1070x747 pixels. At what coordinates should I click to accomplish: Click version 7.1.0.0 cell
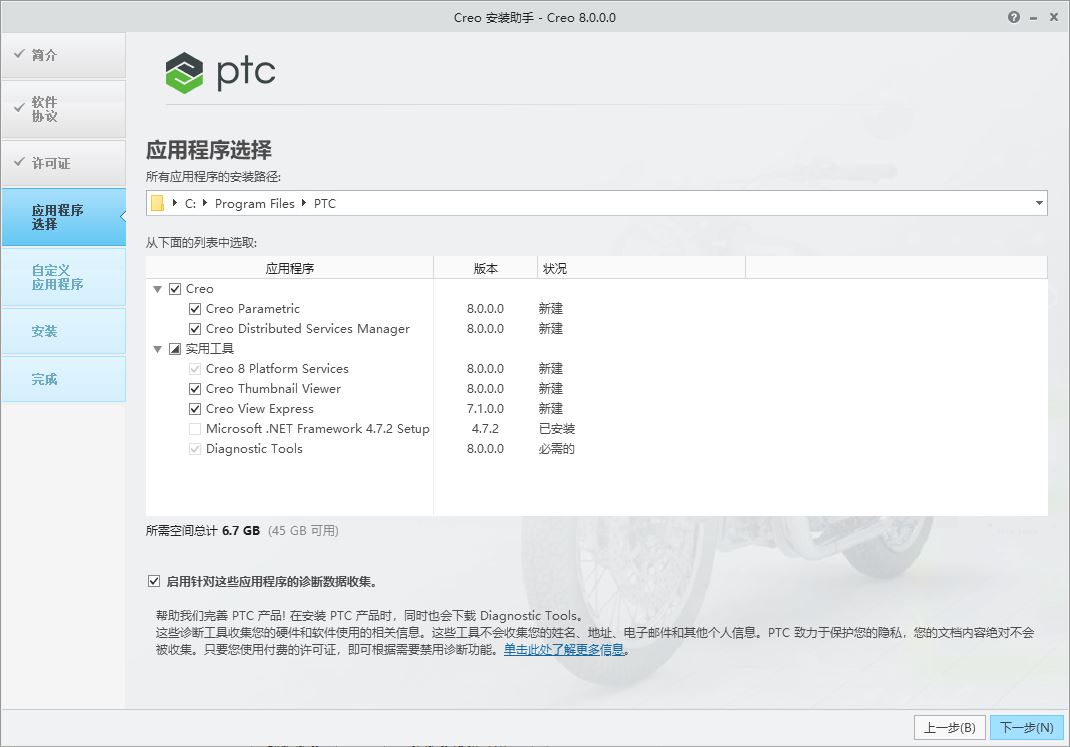[485, 409]
